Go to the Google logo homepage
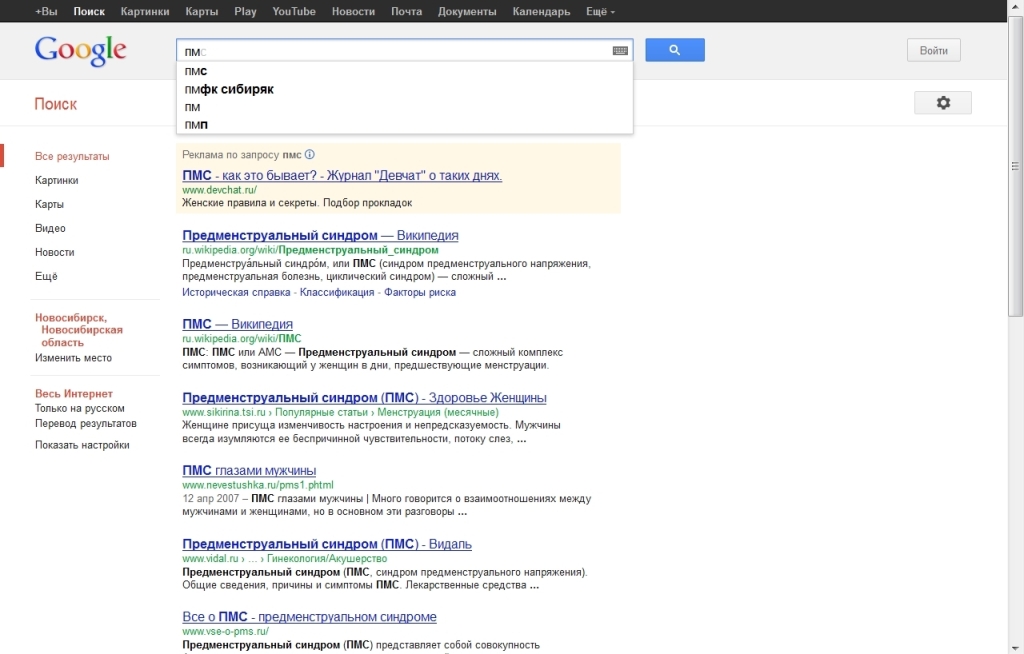Image resolution: width=1024 pixels, height=654 pixels. (80, 50)
